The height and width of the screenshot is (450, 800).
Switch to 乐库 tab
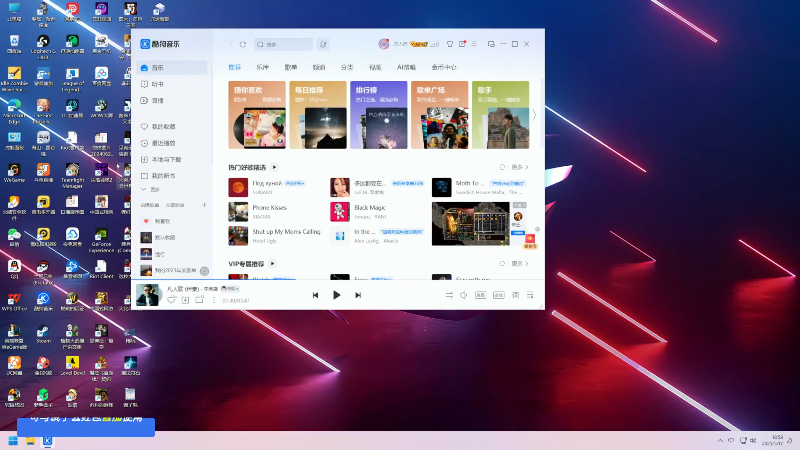click(262, 67)
